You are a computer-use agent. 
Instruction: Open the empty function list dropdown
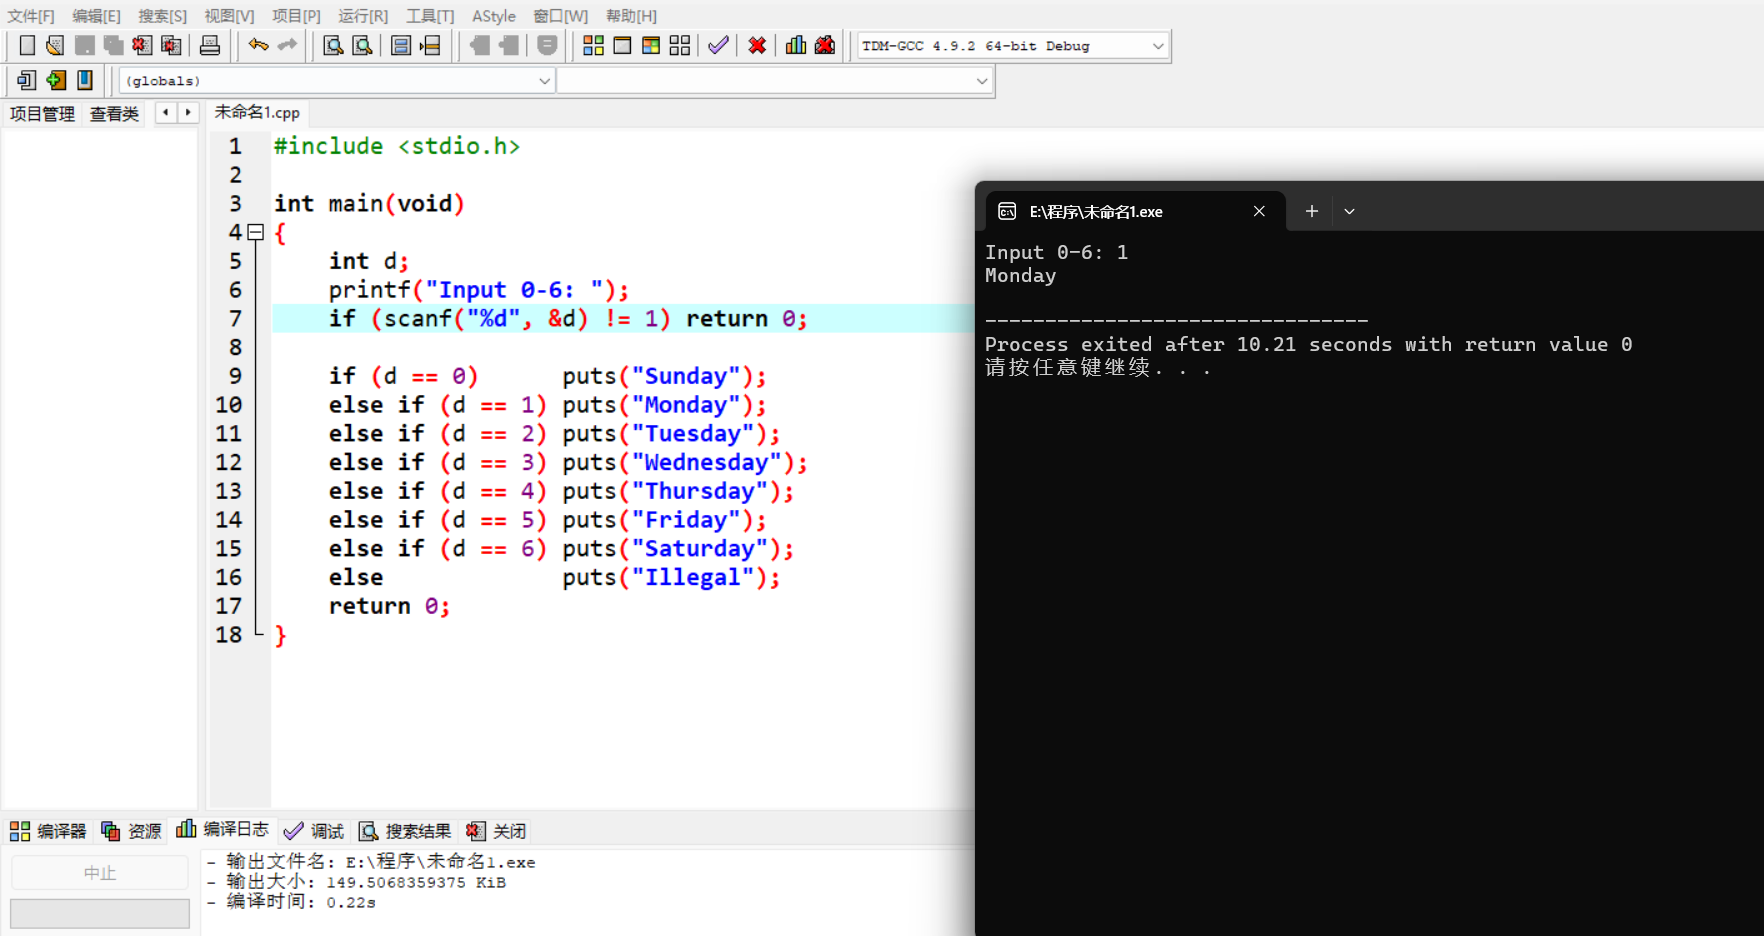[x=774, y=81]
